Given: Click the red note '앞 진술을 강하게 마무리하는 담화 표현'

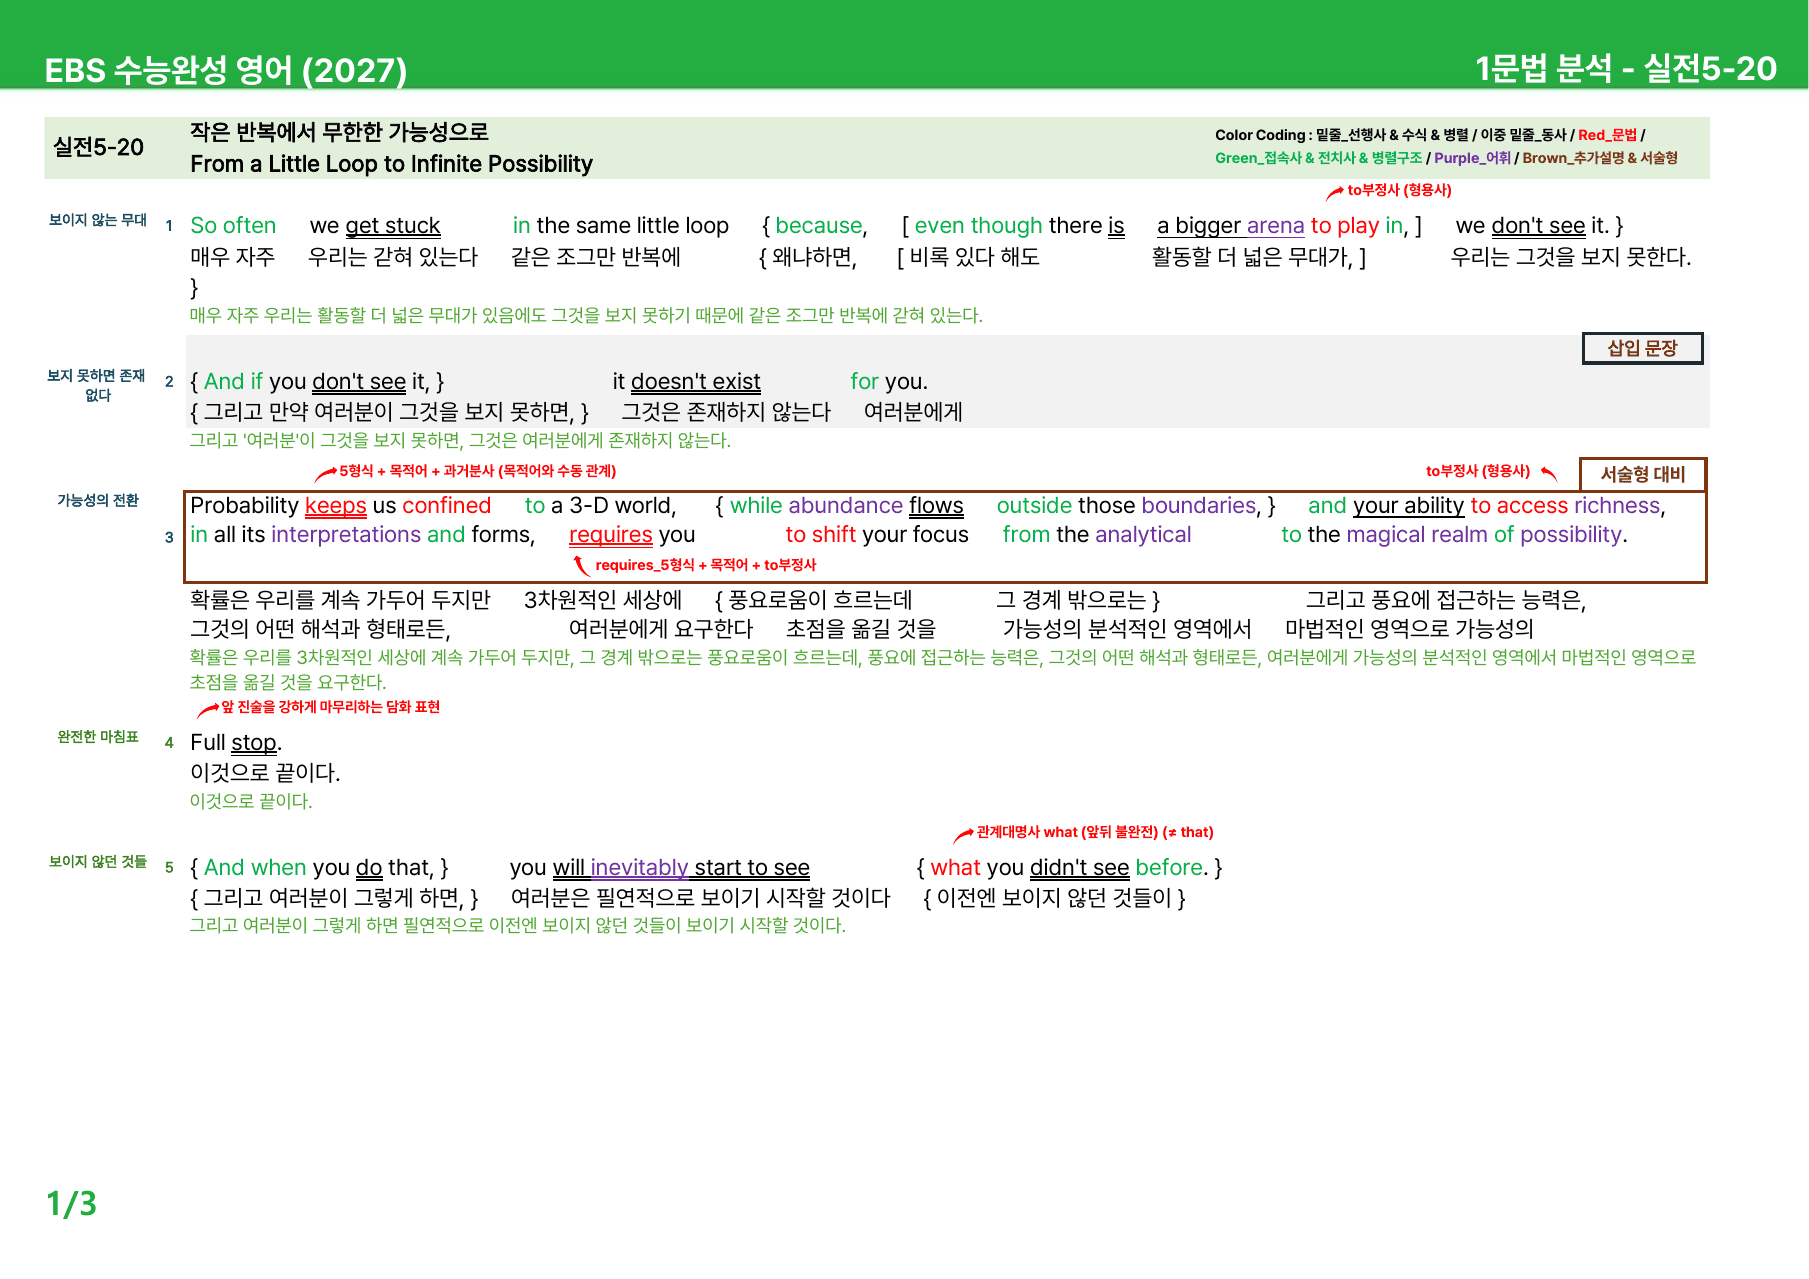Looking at the screenshot, I should [330, 707].
